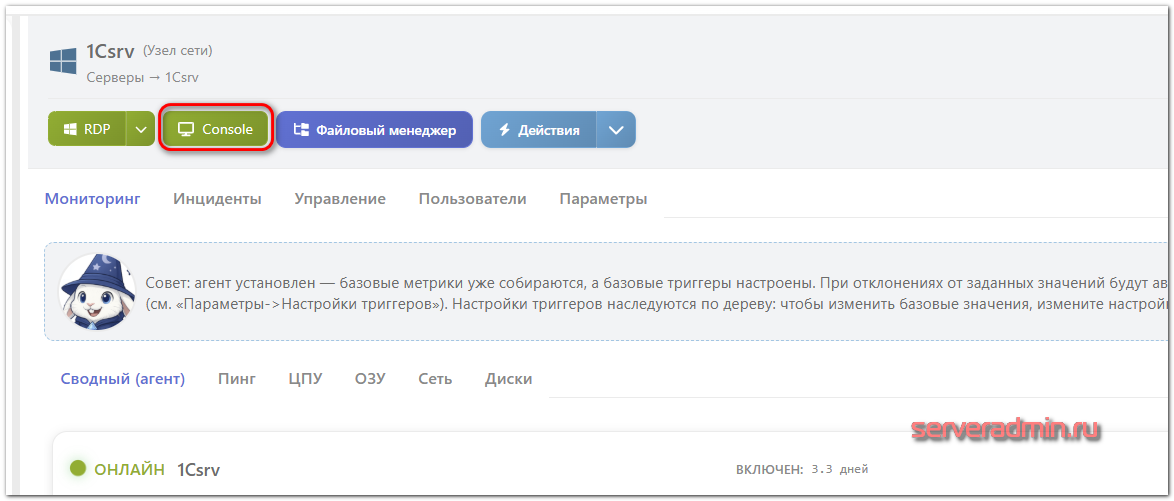Go to Серверы in the breadcrumb
This screenshot has width=1174, height=501.
point(115,77)
